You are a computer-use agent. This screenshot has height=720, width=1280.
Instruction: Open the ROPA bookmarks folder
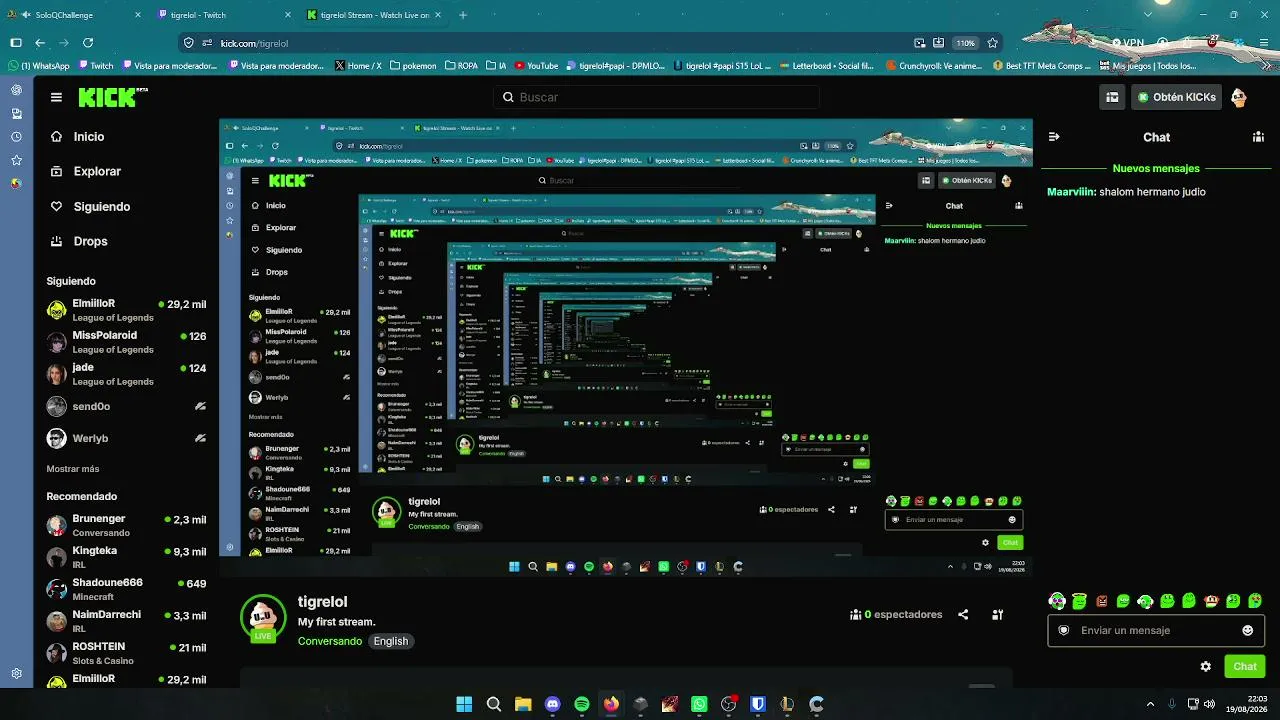tap(463, 66)
